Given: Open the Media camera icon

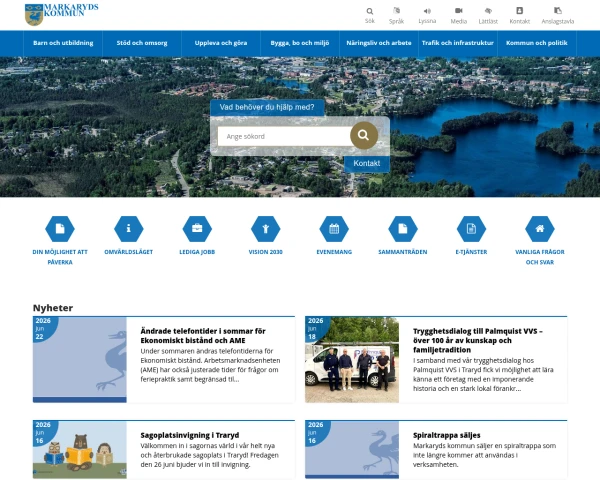Looking at the screenshot, I should (x=458, y=10).
